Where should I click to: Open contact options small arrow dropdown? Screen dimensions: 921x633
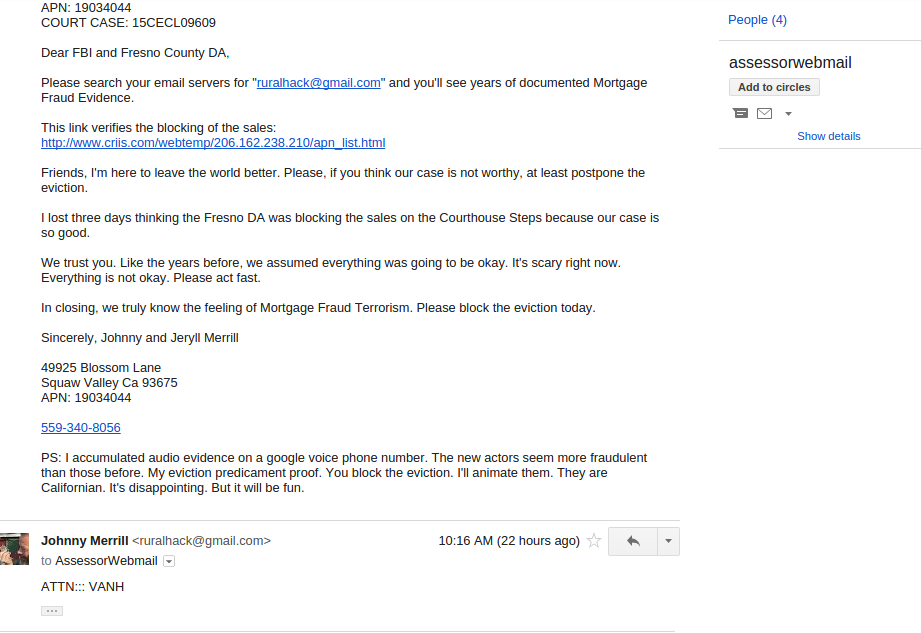[788, 114]
